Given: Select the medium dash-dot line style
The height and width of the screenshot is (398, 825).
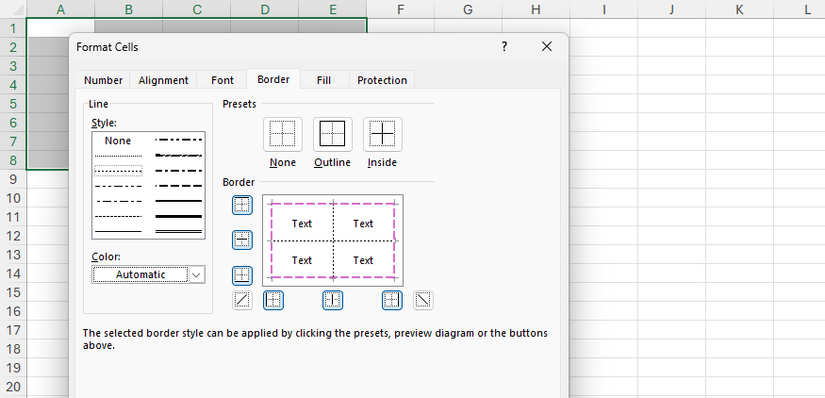Looking at the screenshot, I should [179, 171].
